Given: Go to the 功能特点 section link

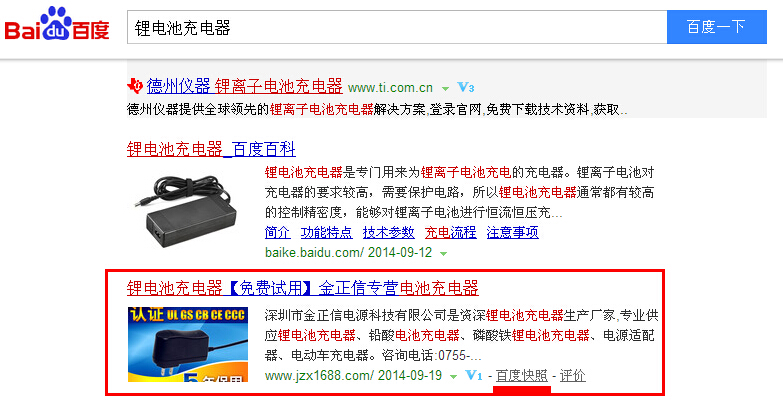Looking at the screenshot, I should [x=326, y=232].
